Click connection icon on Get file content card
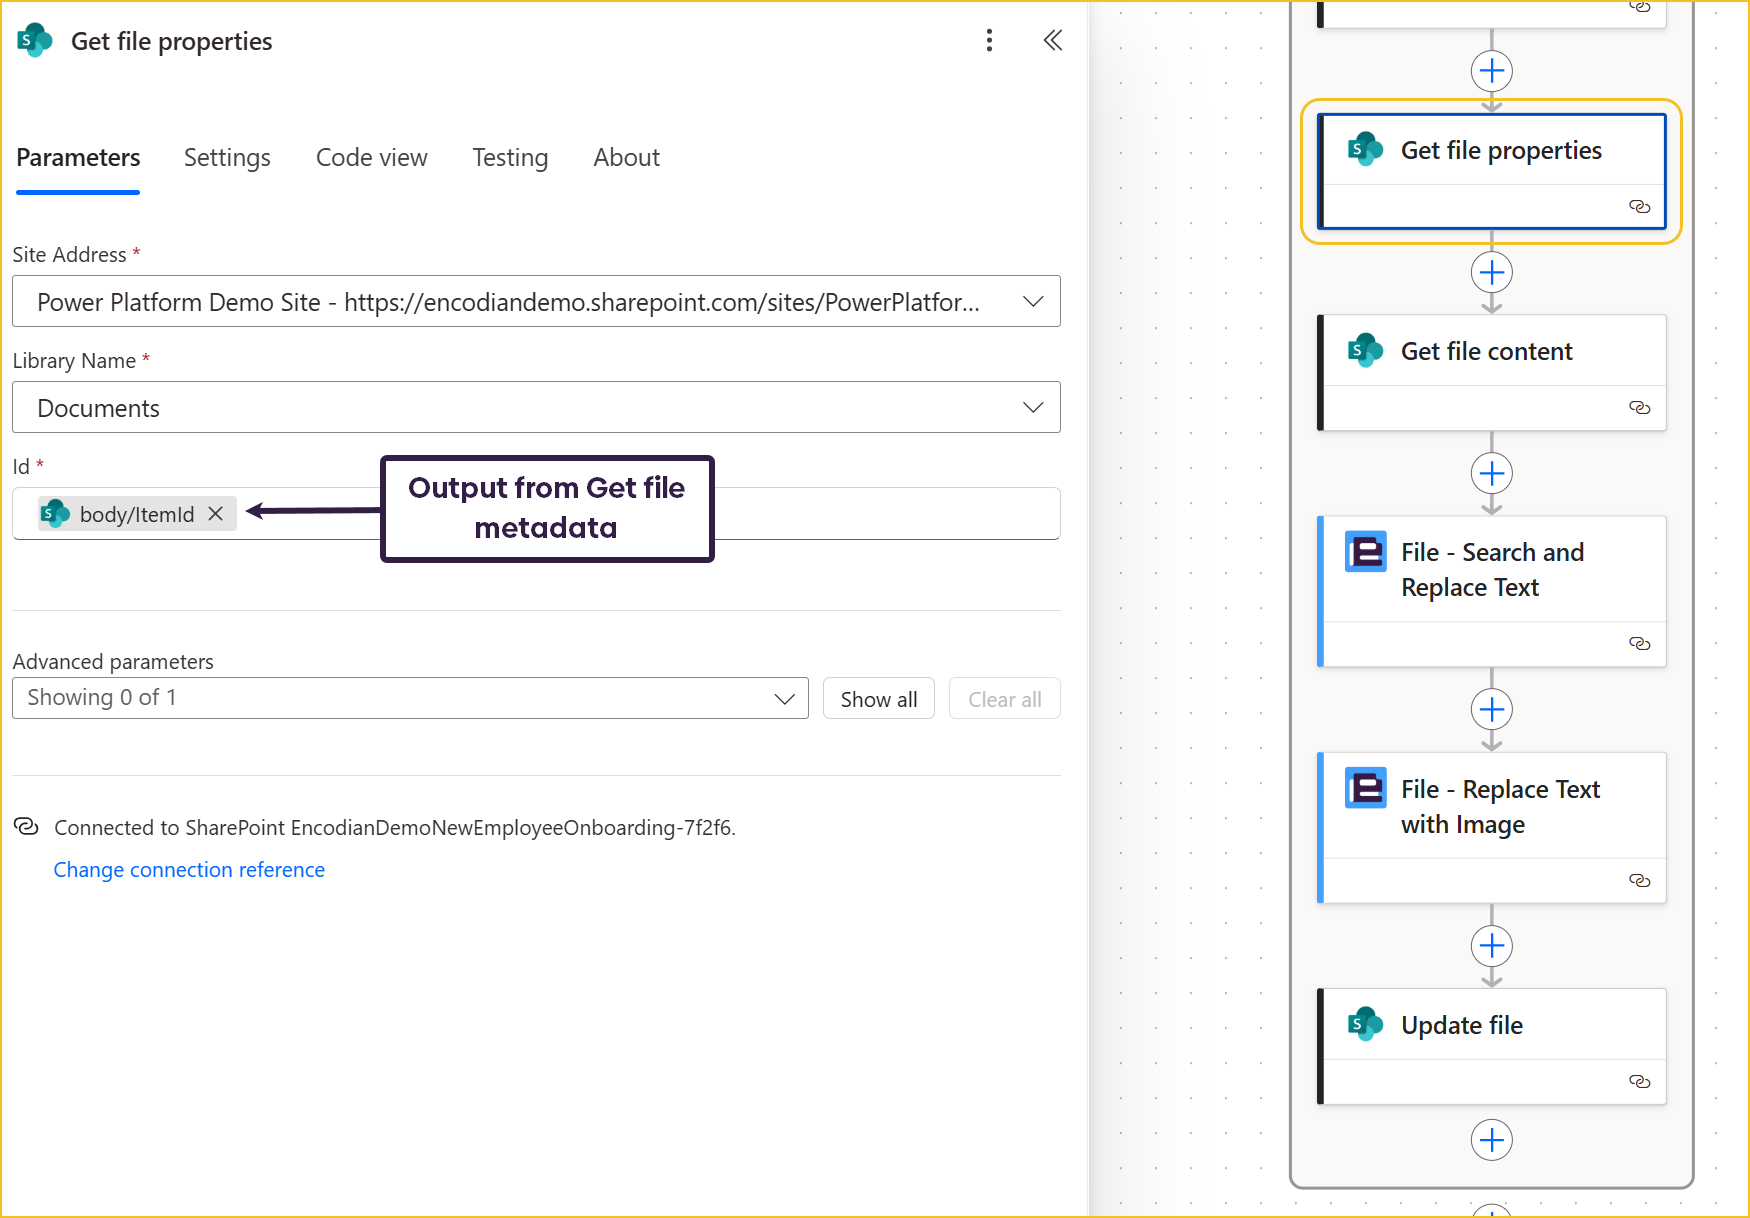Viewport: 1750px width, 1218px height. coord(1639,408)
